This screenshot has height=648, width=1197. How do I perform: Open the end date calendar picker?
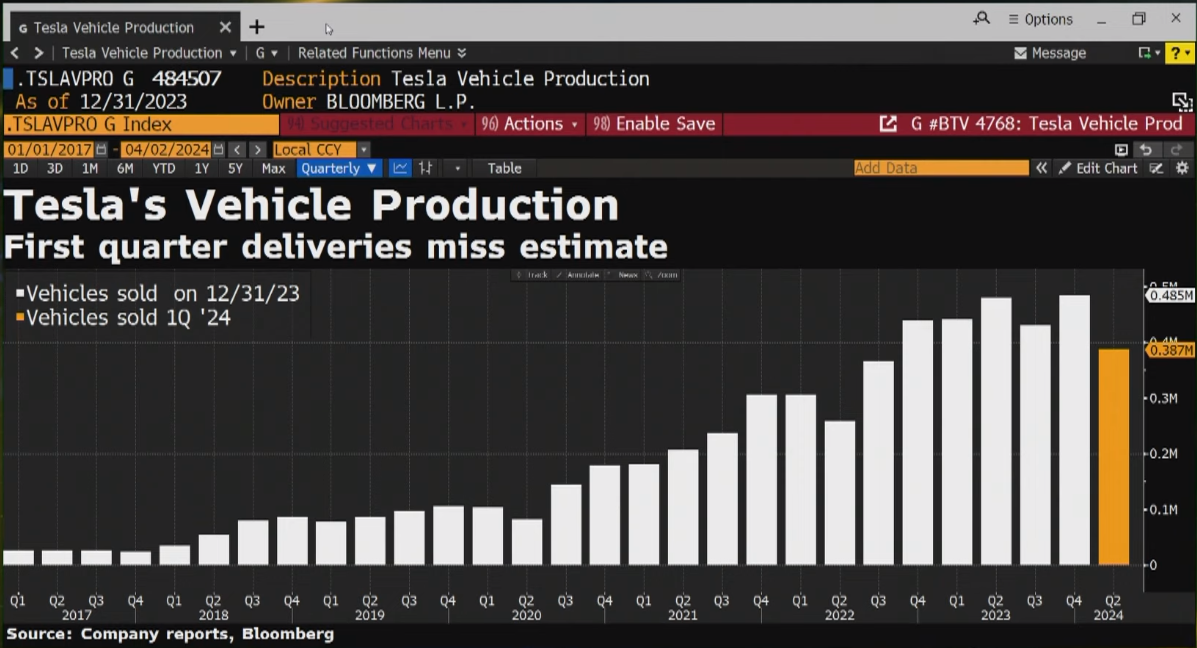click(x=218, y=150)
